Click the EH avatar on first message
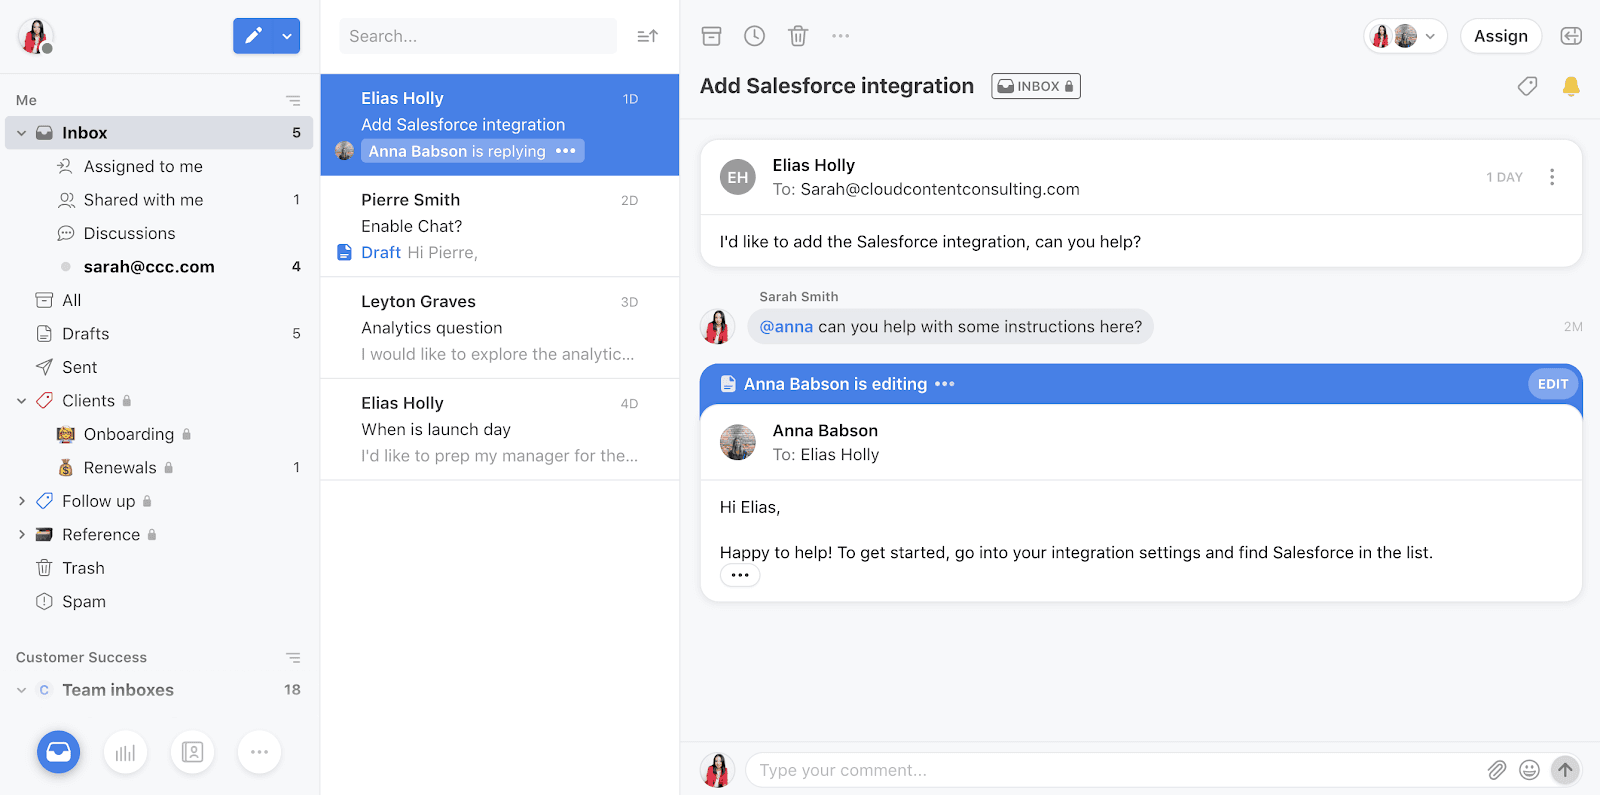 (738, 177)
